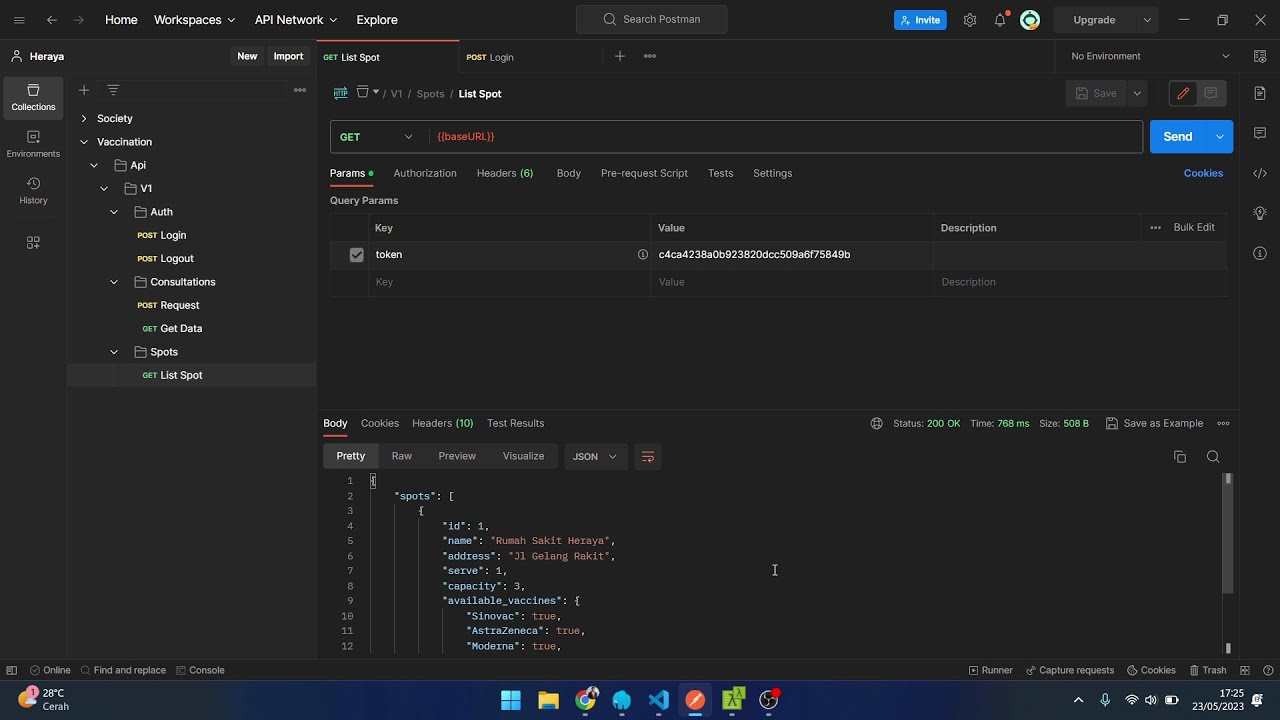Image resolution: width=1280 pixels, height=720 pixels.
Task: Open the notifications bell
Action: 1000,20
